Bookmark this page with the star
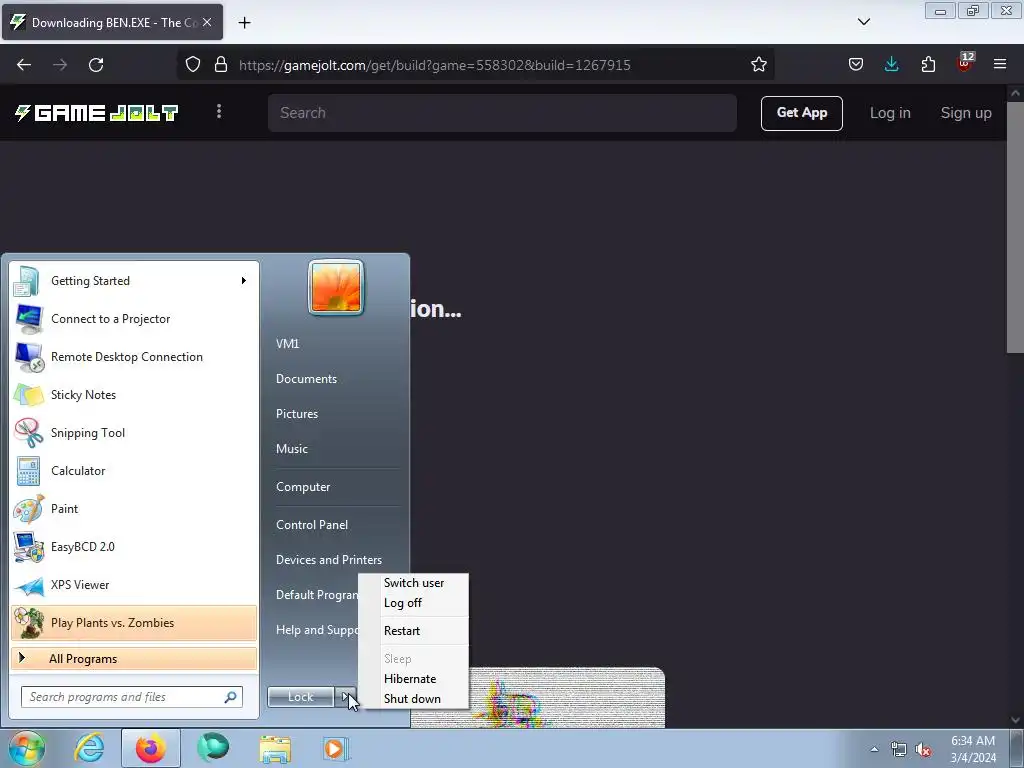Image resolution: width=1024 pixels, height=768 pixels. pyautogui.click(x=758, y=65)
